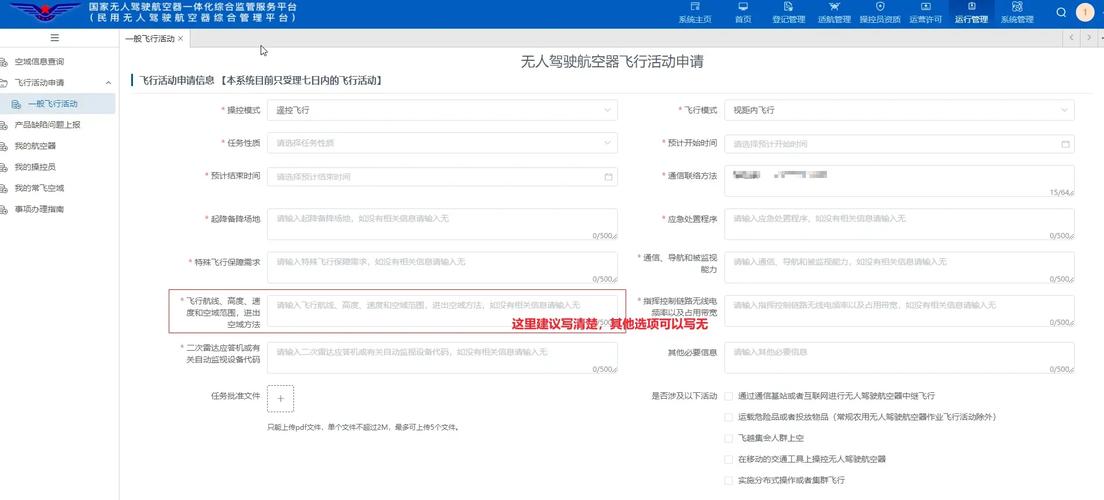Click the 起降备降场地 text area
This screenshot has width=1104, height=500.
click(442, 224)
